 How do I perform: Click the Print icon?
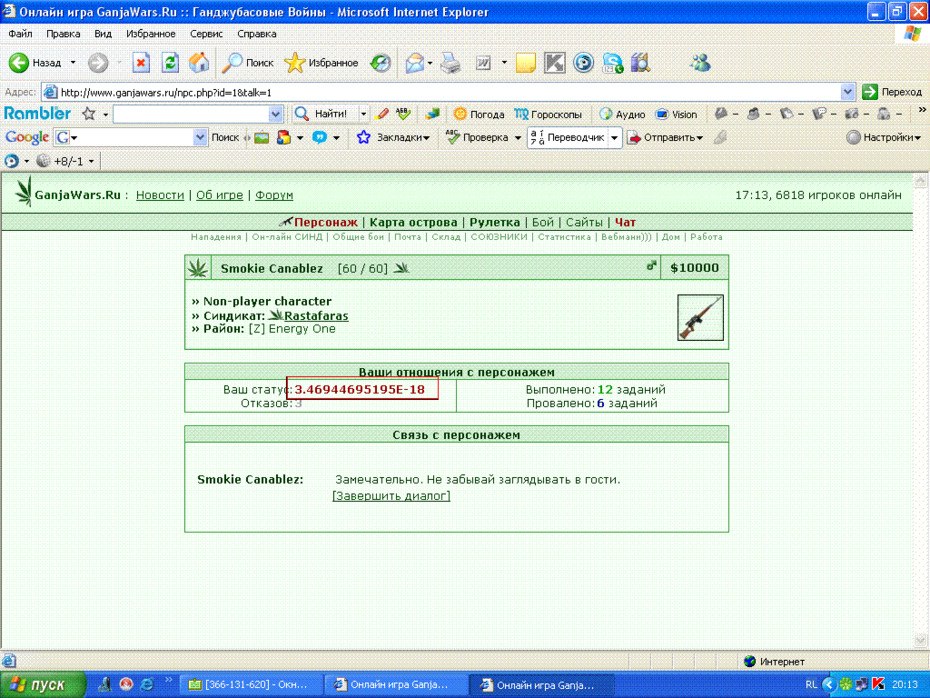click(x=450, y=63)
